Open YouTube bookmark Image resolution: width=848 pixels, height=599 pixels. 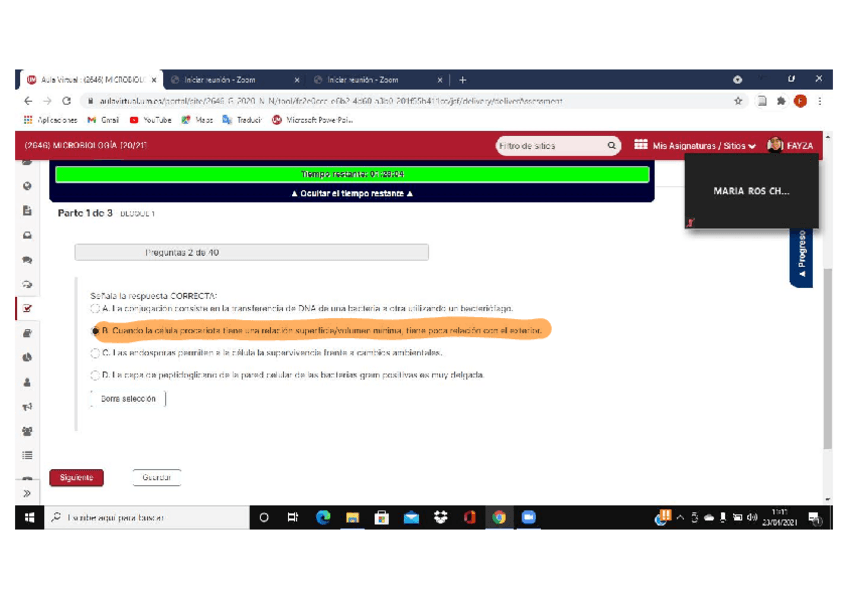[x=150, y=120]
